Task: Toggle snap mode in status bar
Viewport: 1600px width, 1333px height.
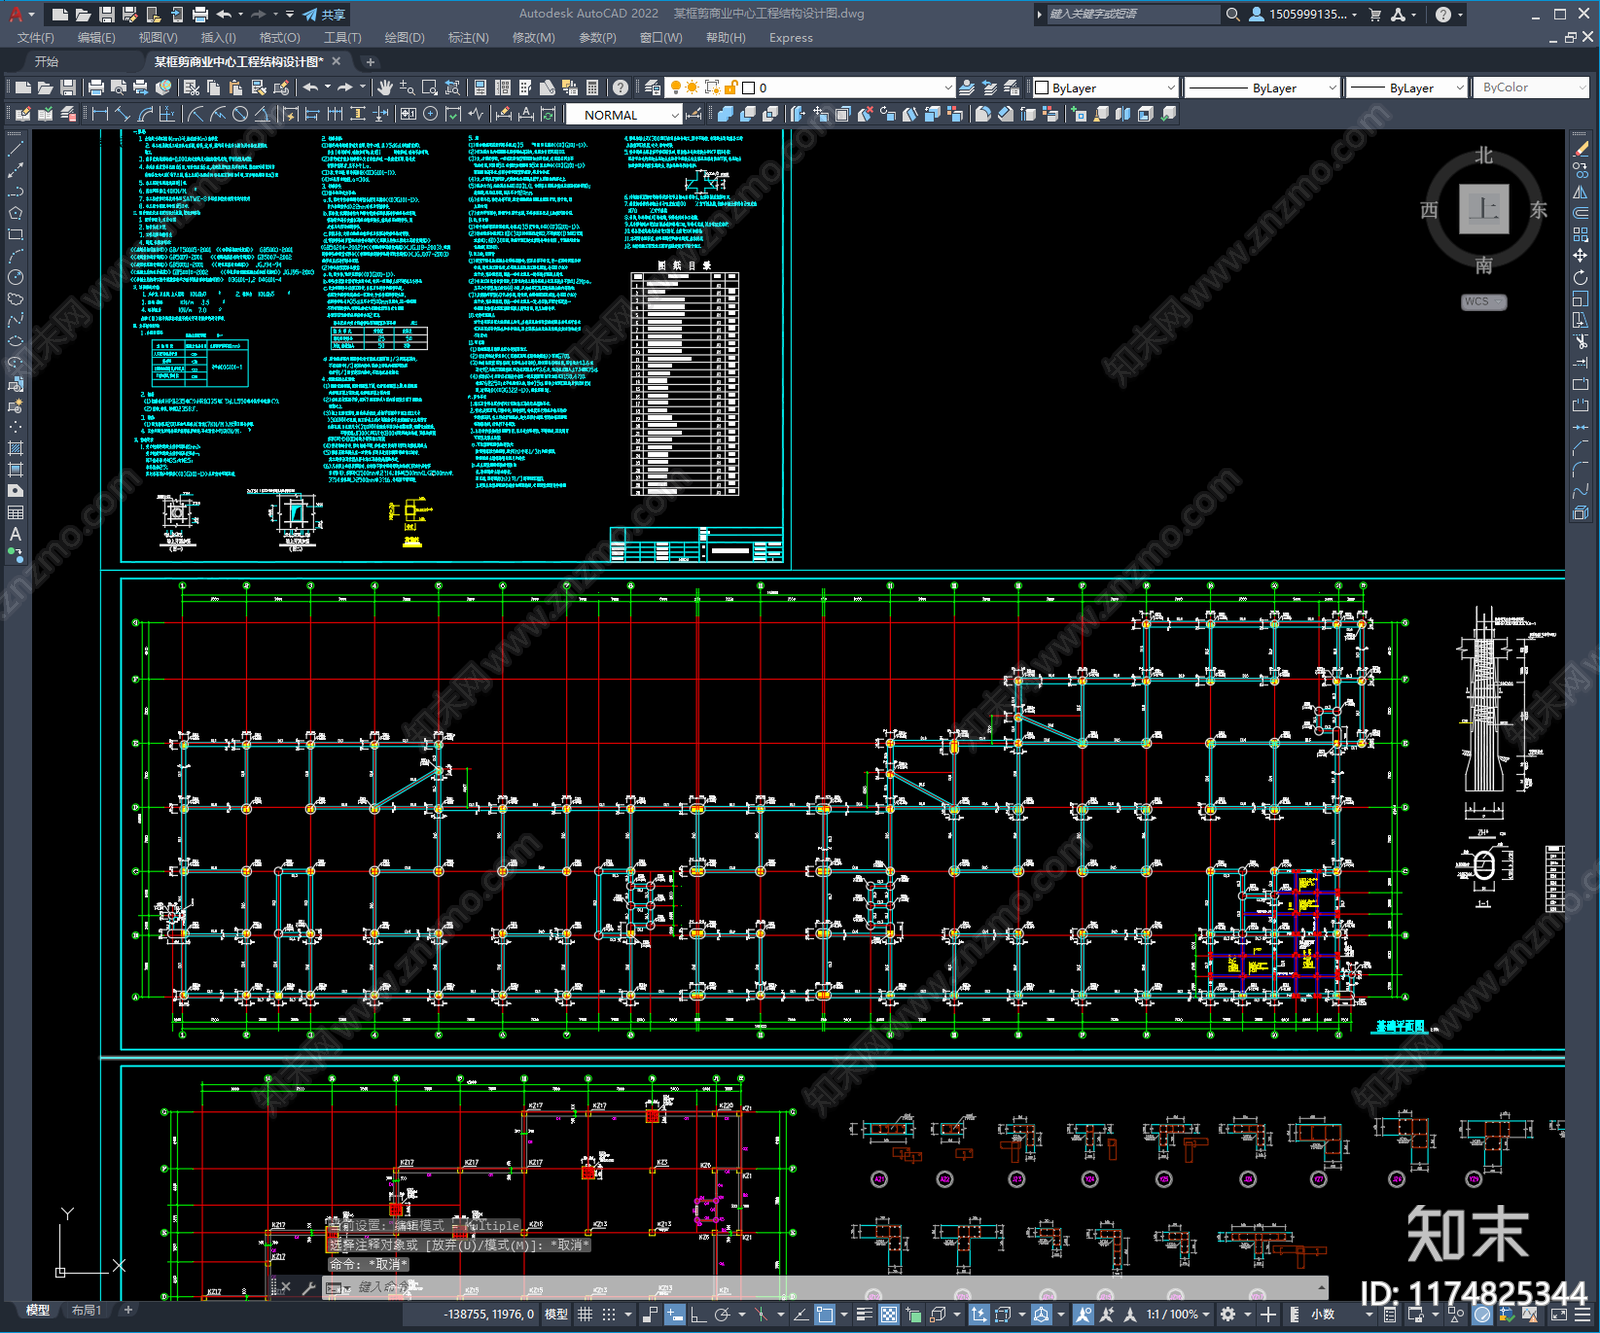Action: tap(608, 1314)
